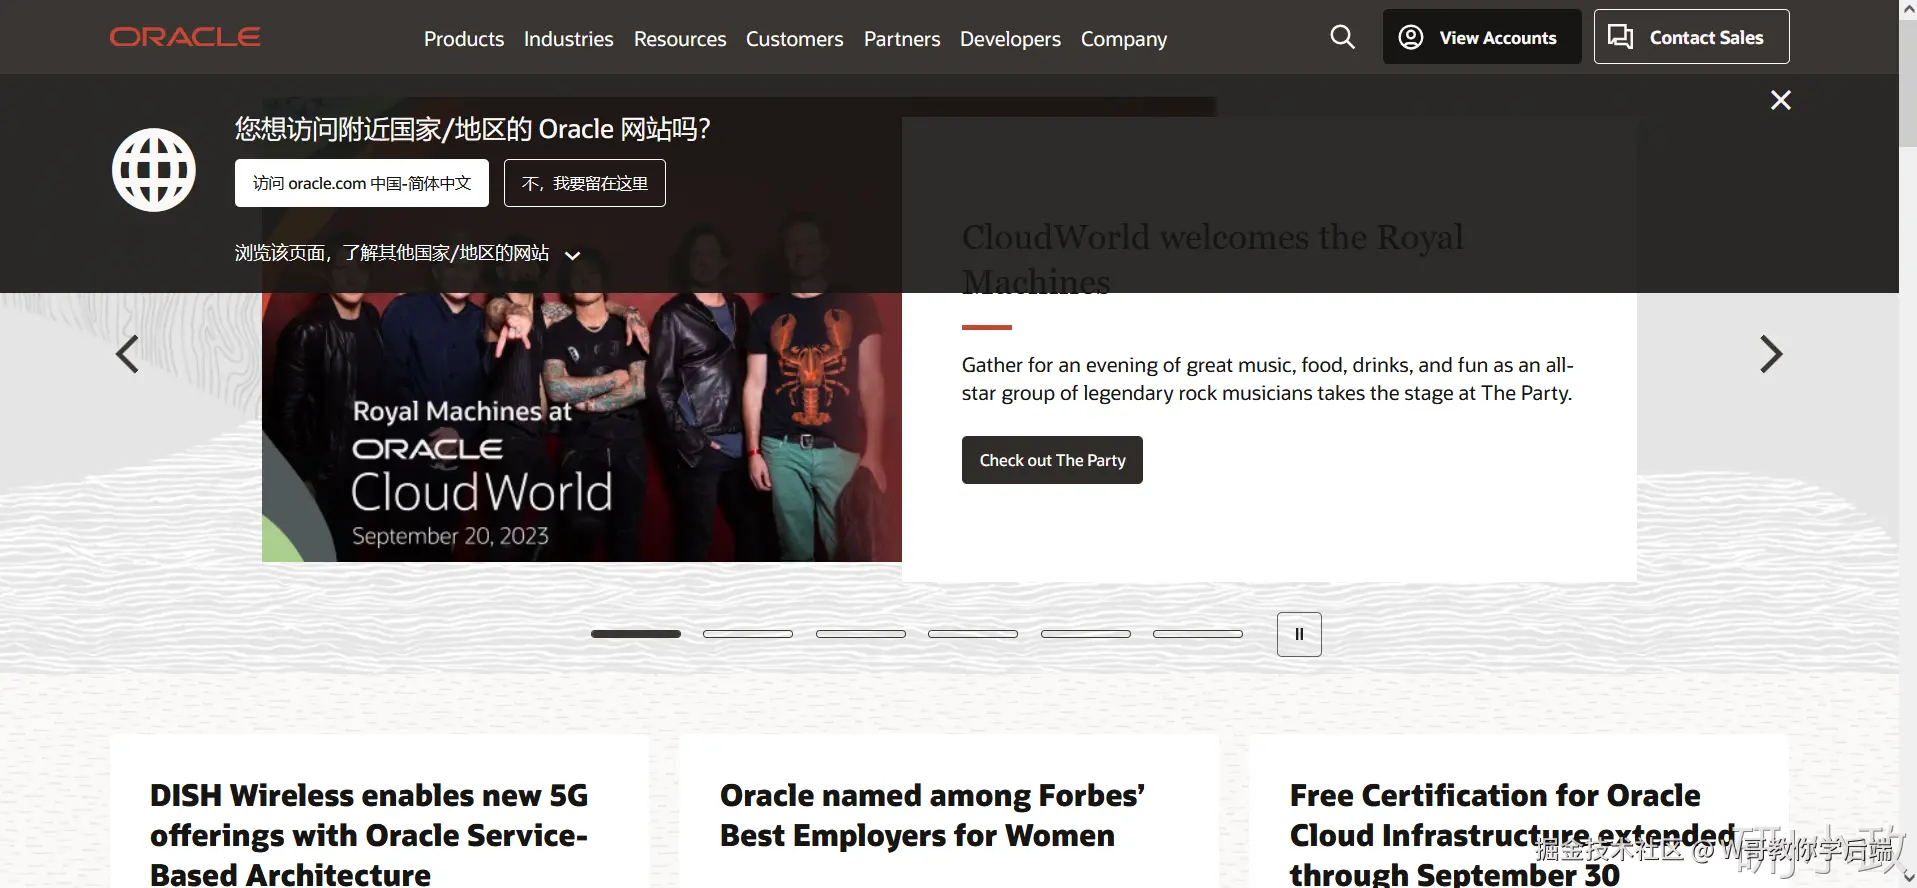Click the scrollbar down arrow
Screen dimensions: 1917x888
coord(1908,878)
